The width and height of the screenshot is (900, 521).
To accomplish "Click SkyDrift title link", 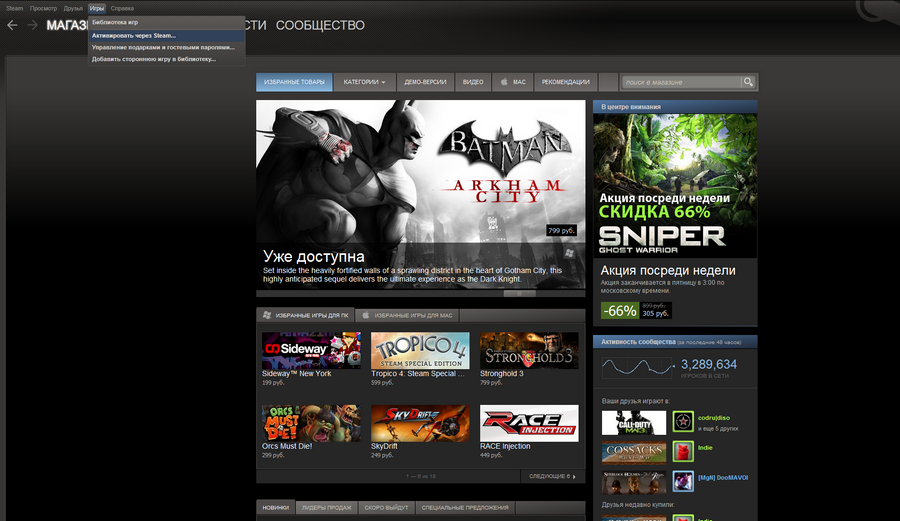I will tap(385, 446).
